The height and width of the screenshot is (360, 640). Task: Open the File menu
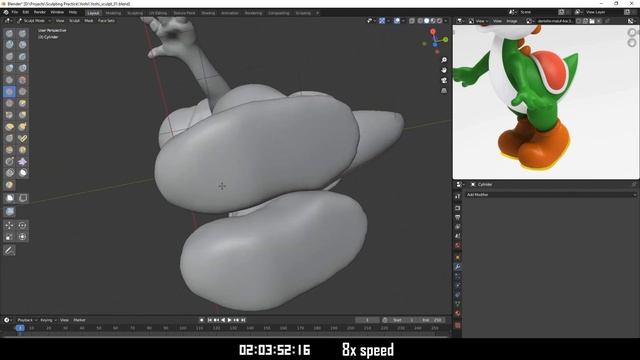(15, 12)
